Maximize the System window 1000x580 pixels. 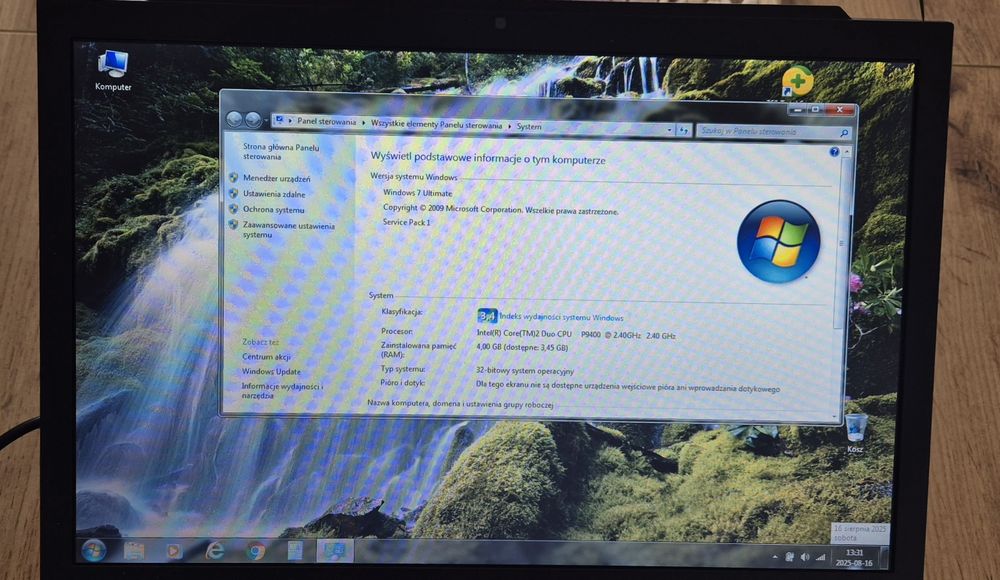tap(814, 109)
